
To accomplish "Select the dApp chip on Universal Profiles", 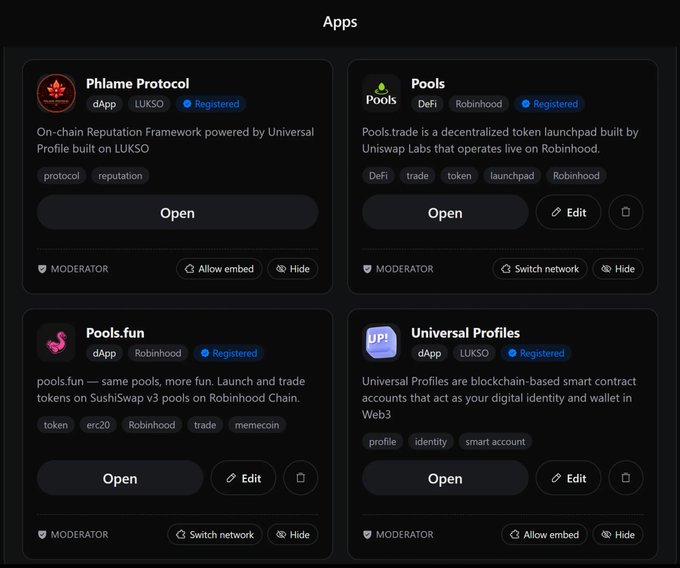I will coord(429,353).
